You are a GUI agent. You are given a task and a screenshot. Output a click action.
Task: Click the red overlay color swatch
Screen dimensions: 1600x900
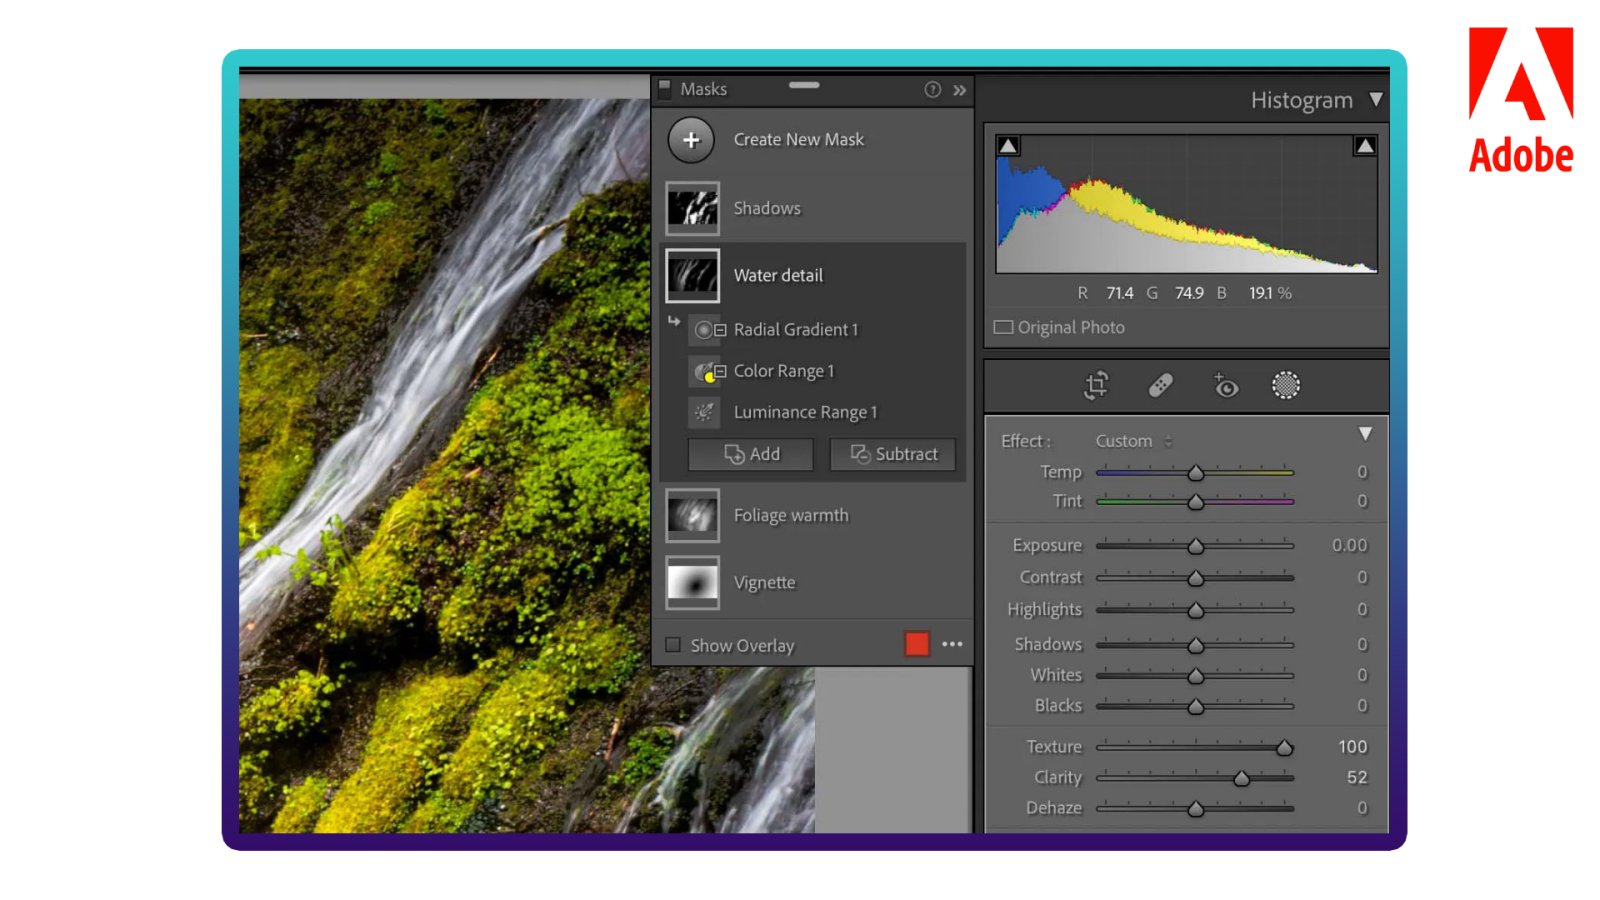[x=916, y=644]
